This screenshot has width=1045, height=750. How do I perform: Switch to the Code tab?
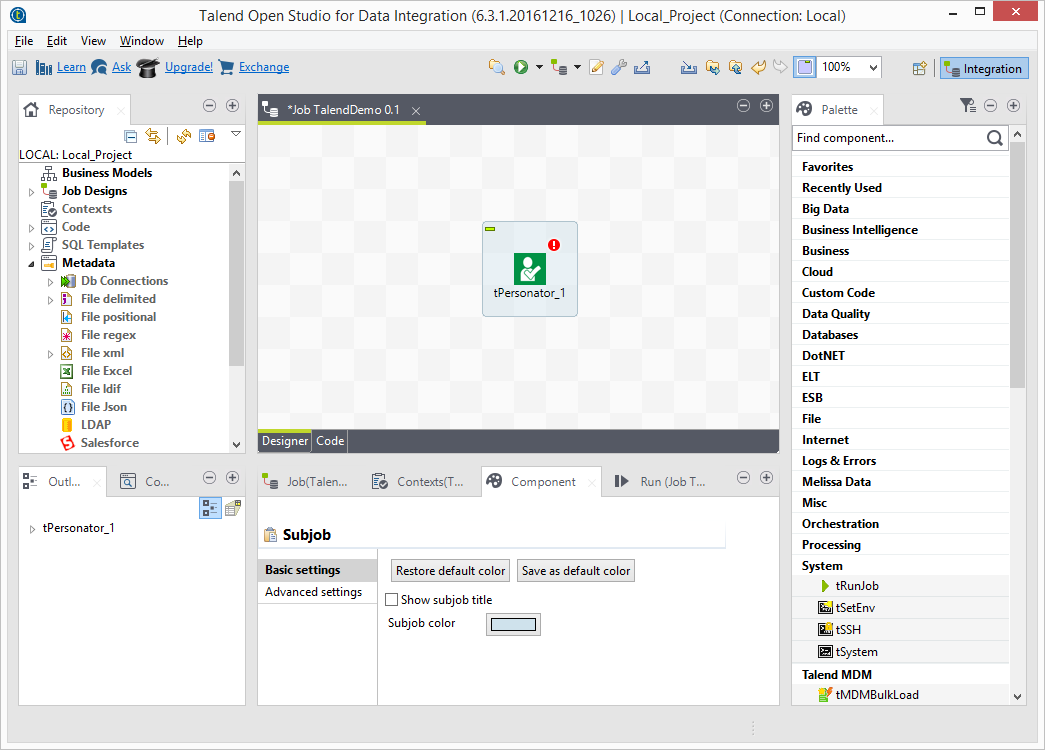[x=330, y=441]
